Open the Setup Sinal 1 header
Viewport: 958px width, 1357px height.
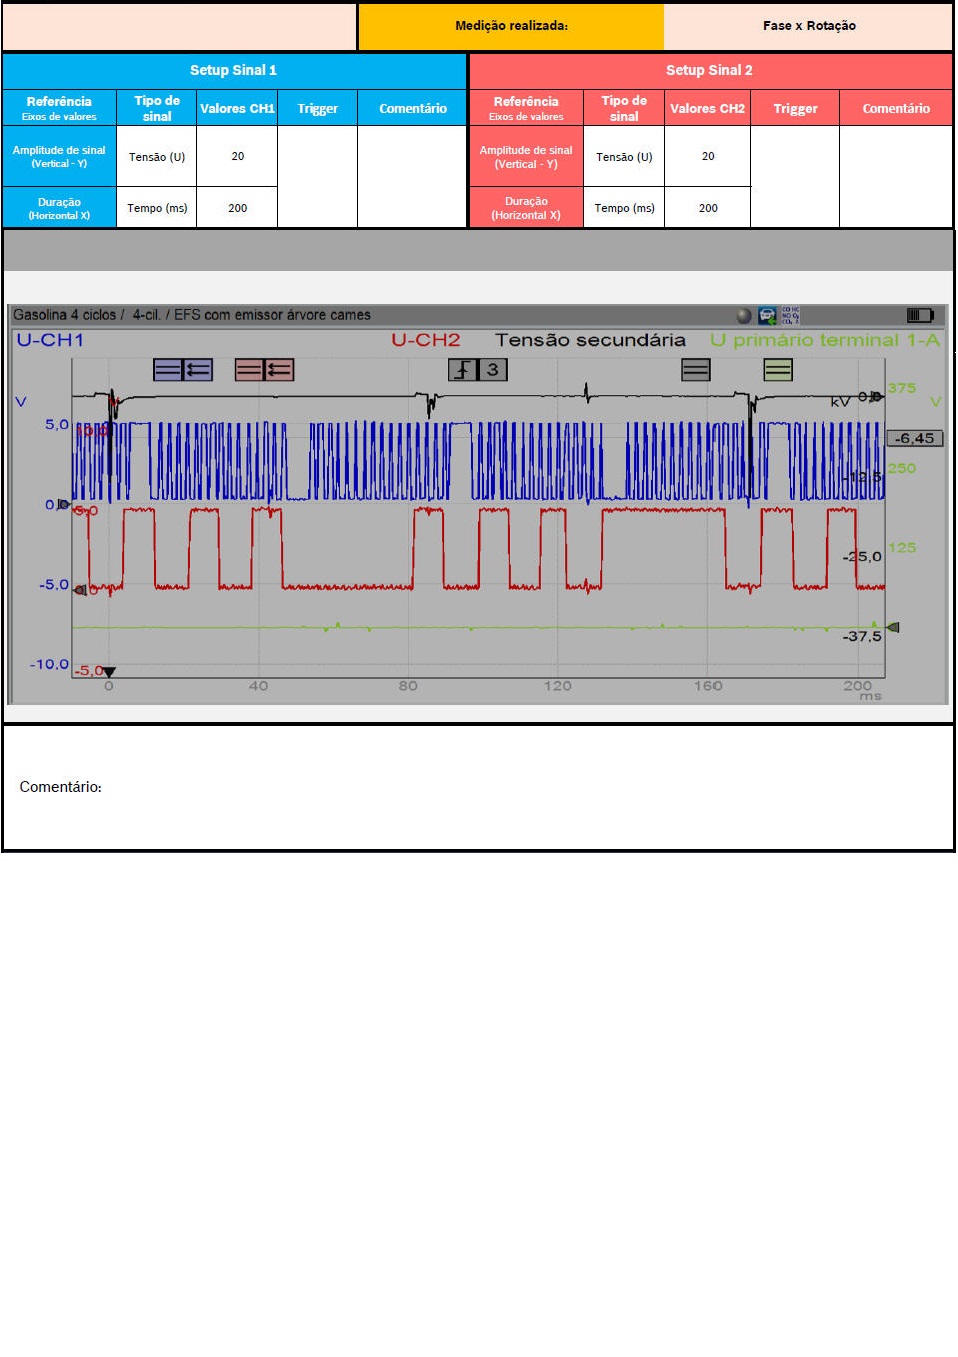click(x=234, y=71)
